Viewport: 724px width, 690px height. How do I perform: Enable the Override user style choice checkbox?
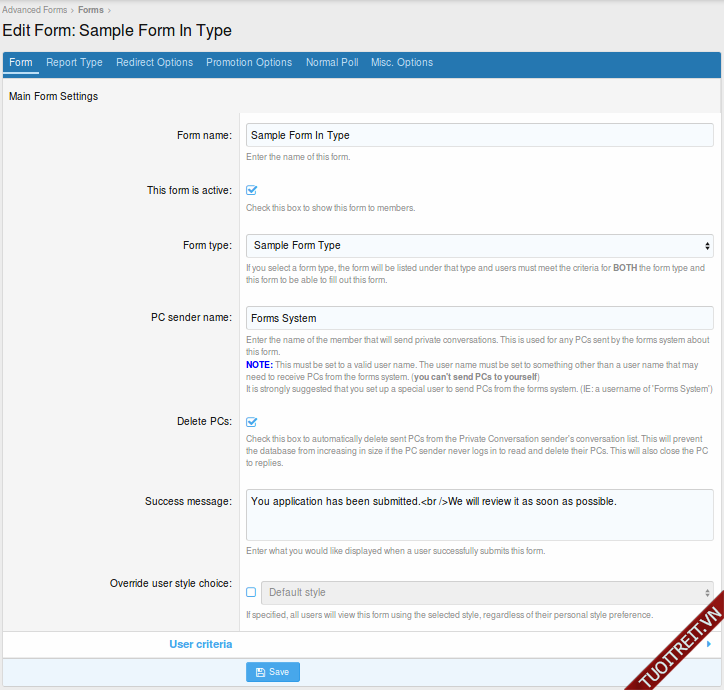tap(251, 592)
